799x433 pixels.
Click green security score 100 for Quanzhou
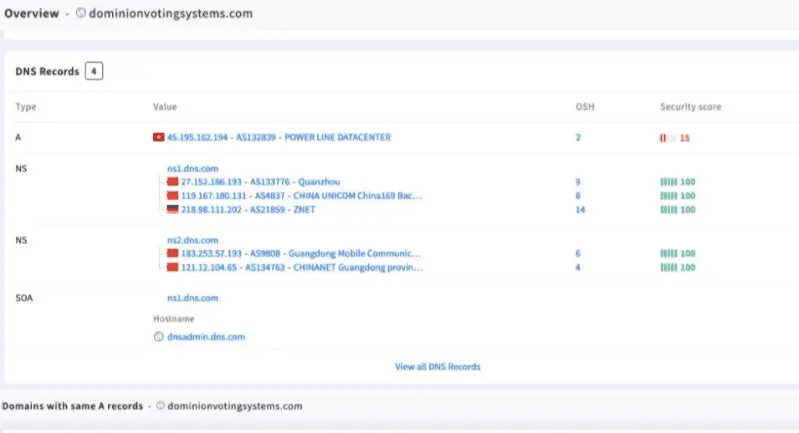tap(678, 183)
